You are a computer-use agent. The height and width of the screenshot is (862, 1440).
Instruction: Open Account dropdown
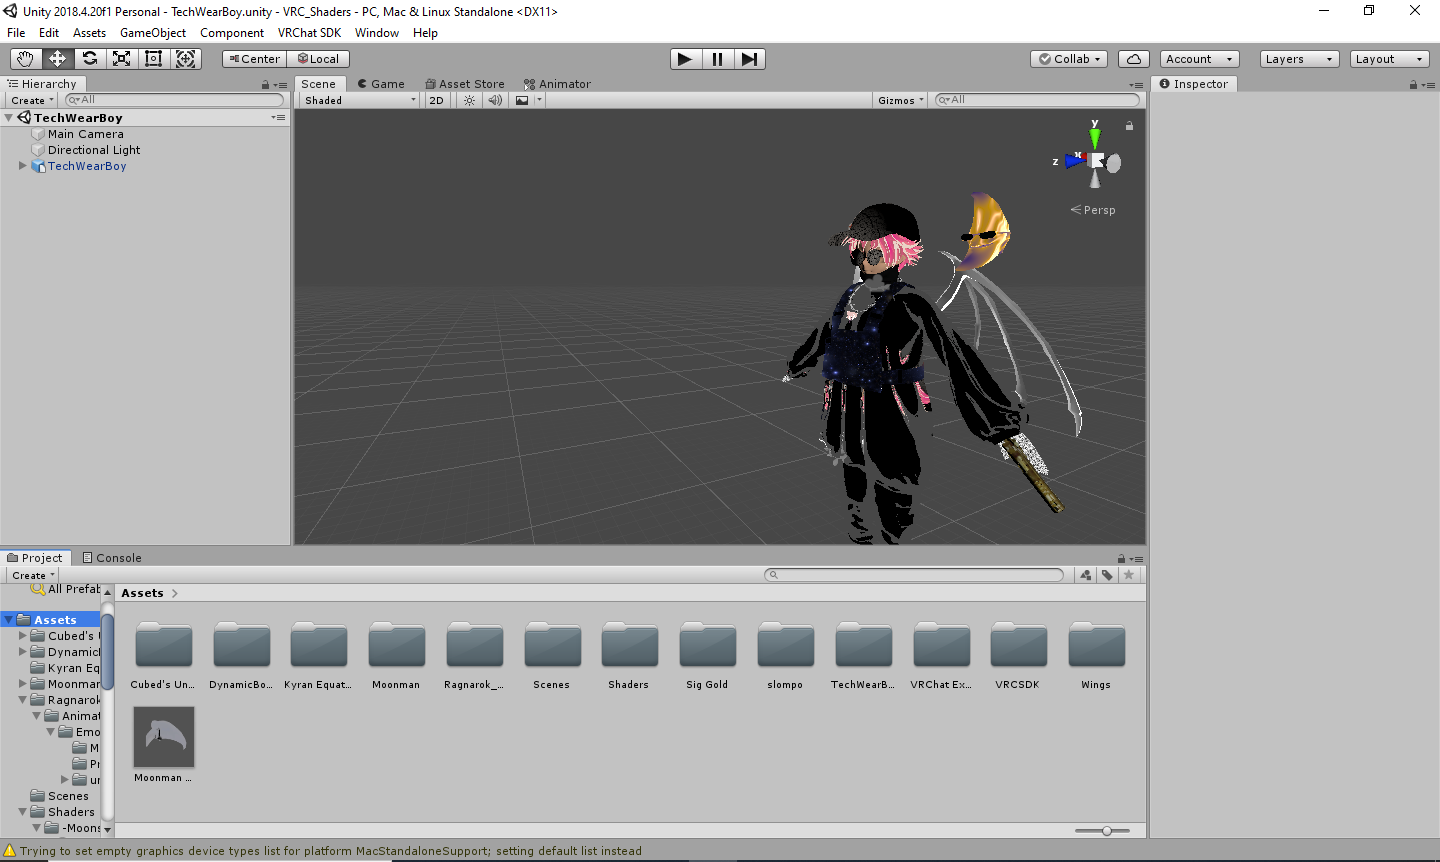[x=1200, y=59]
